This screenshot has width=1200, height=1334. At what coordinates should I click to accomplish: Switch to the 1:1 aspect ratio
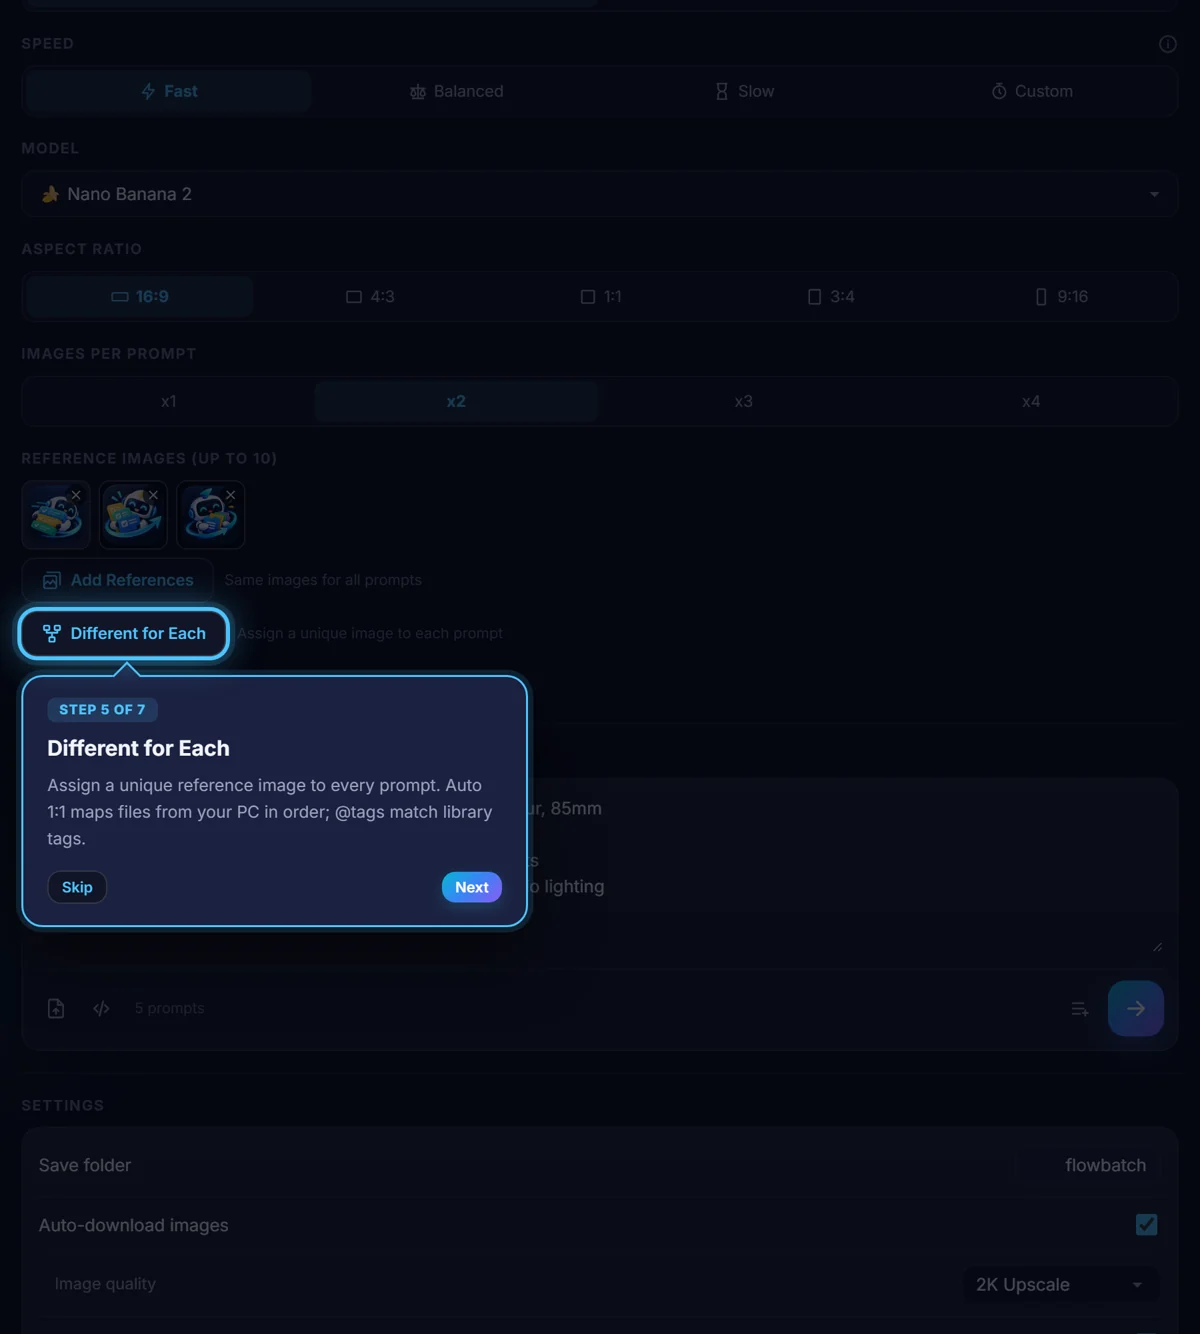tap(601, 297)
